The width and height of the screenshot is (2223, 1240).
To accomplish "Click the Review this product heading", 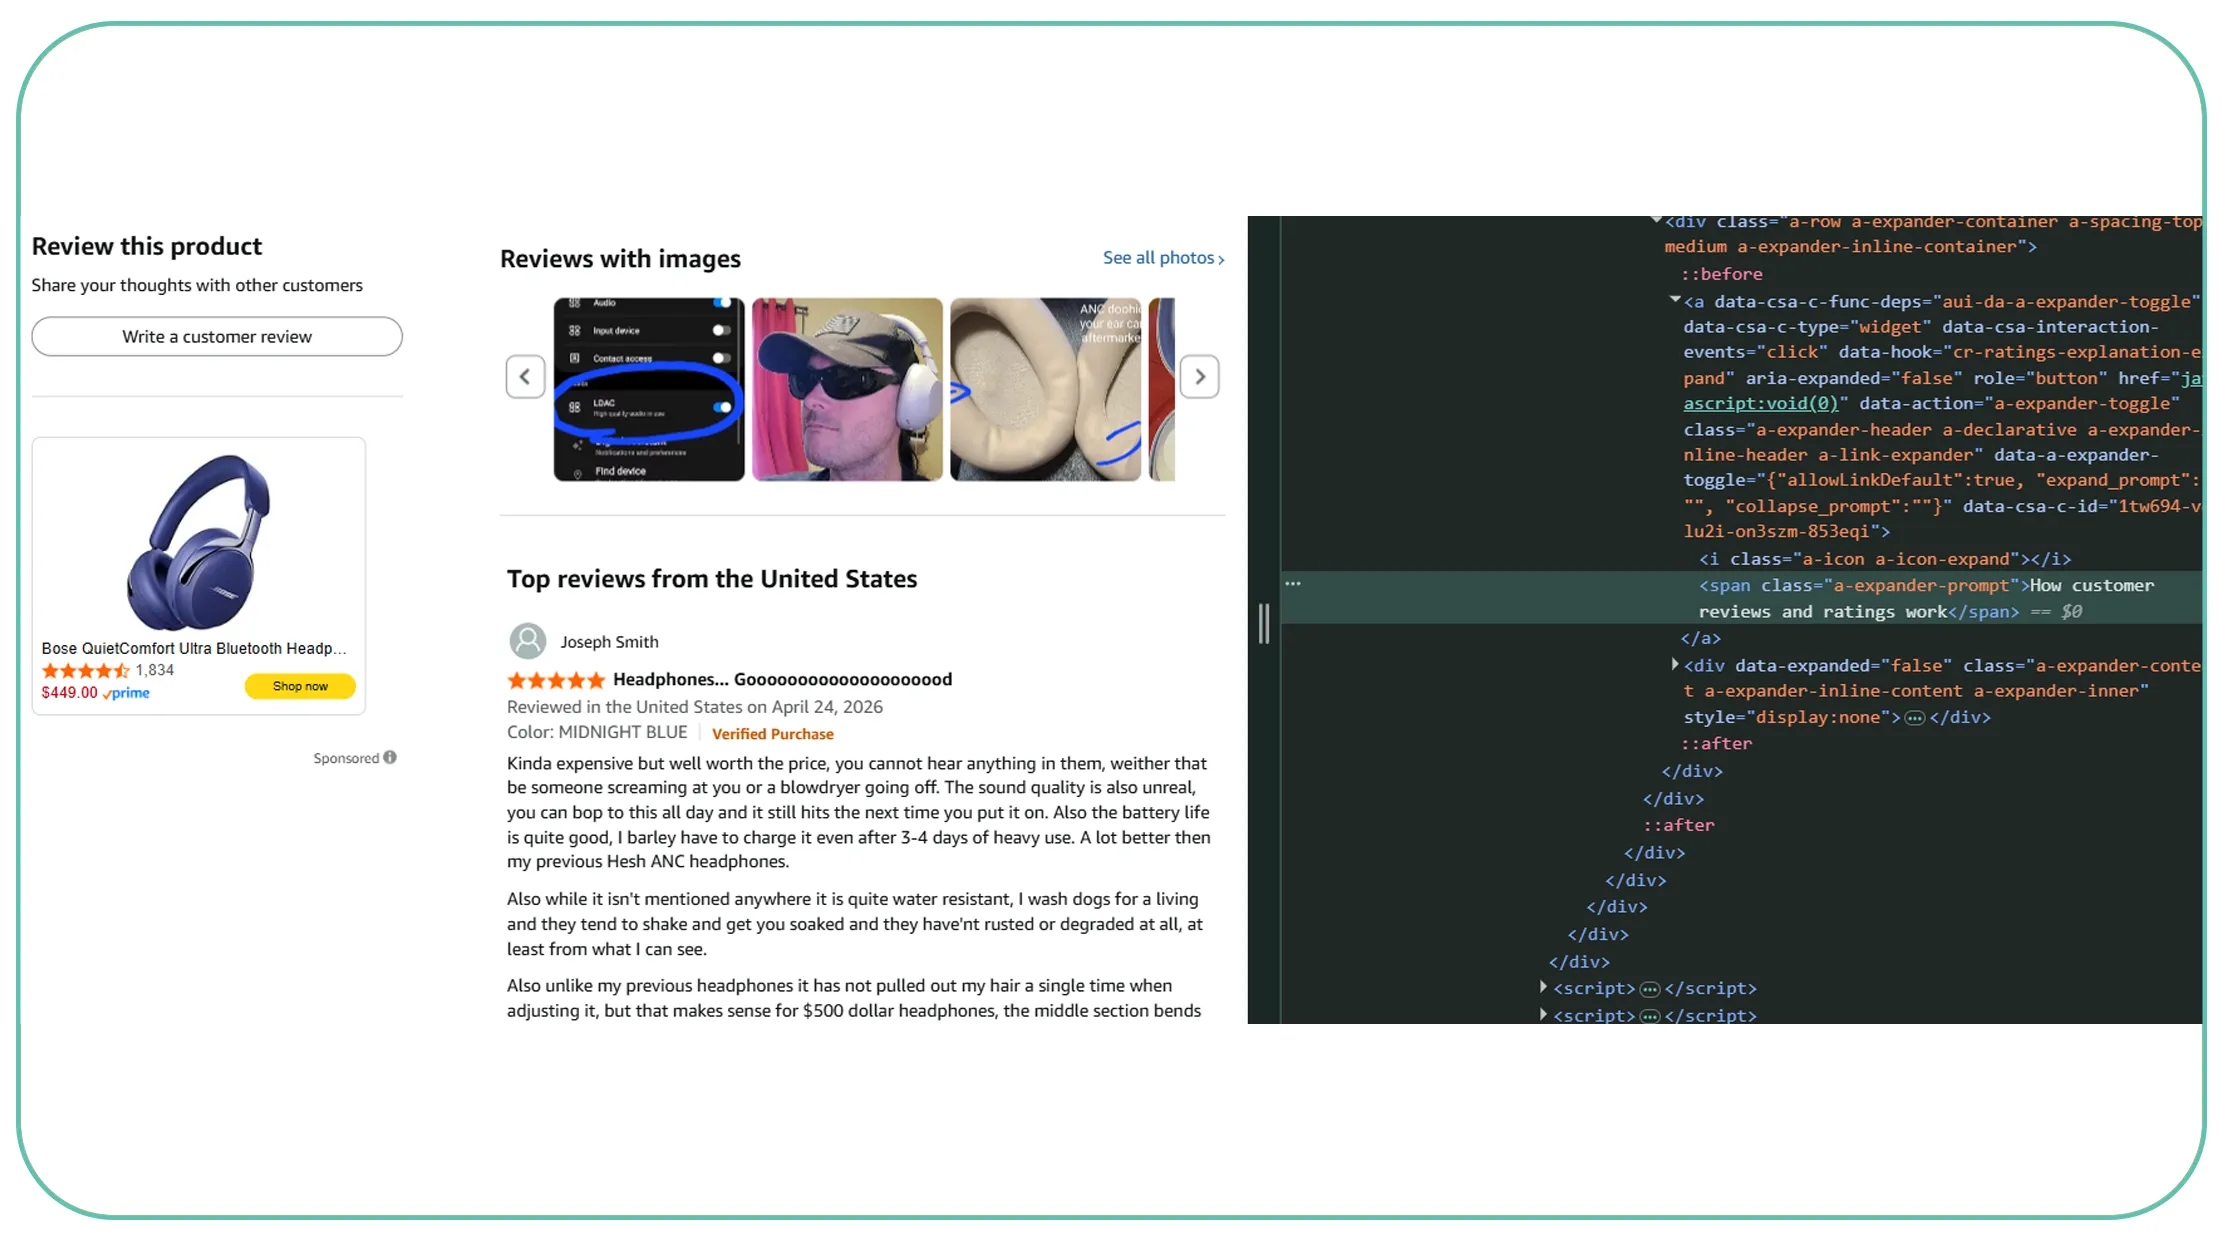I will (x=147, y=246).
